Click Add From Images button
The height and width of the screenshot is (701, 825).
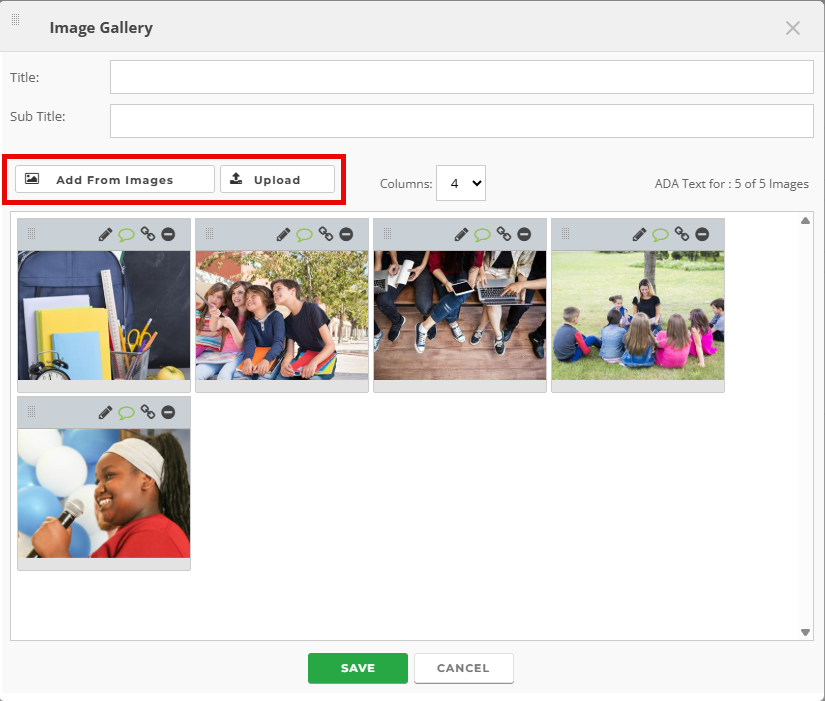115,179
